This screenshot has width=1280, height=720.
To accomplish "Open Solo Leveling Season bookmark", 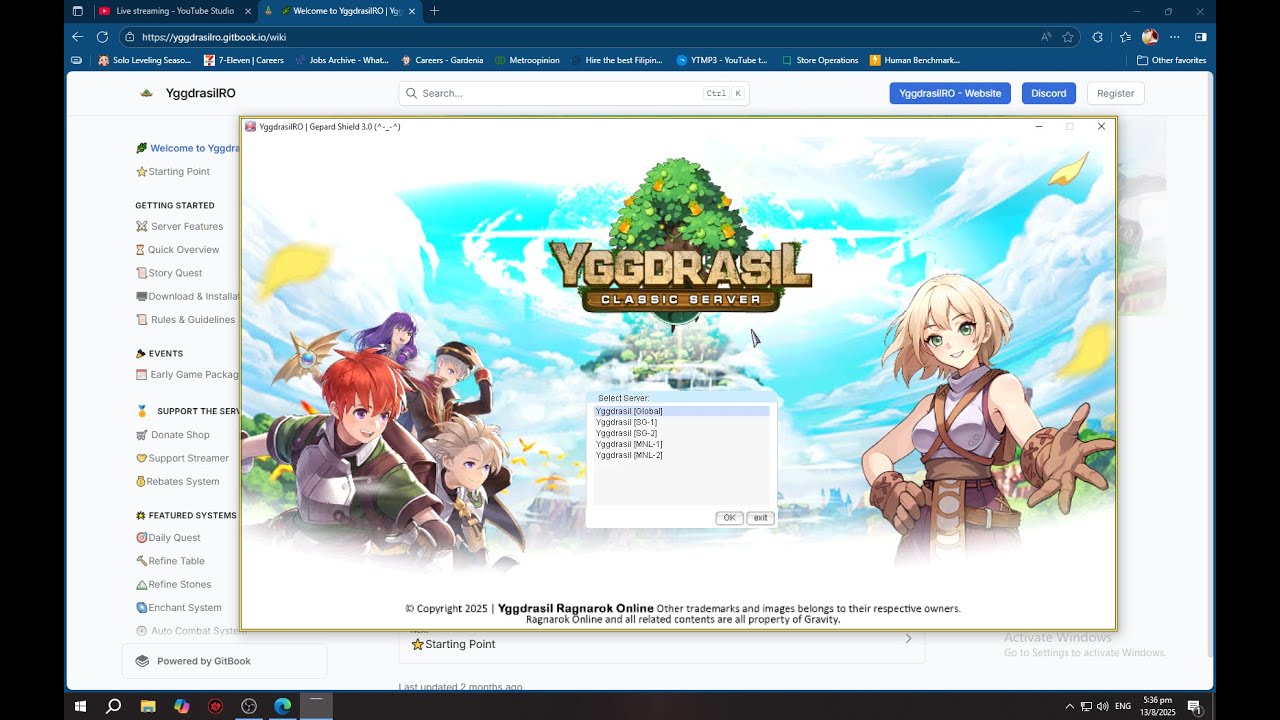I will click(x=144, y=60).
